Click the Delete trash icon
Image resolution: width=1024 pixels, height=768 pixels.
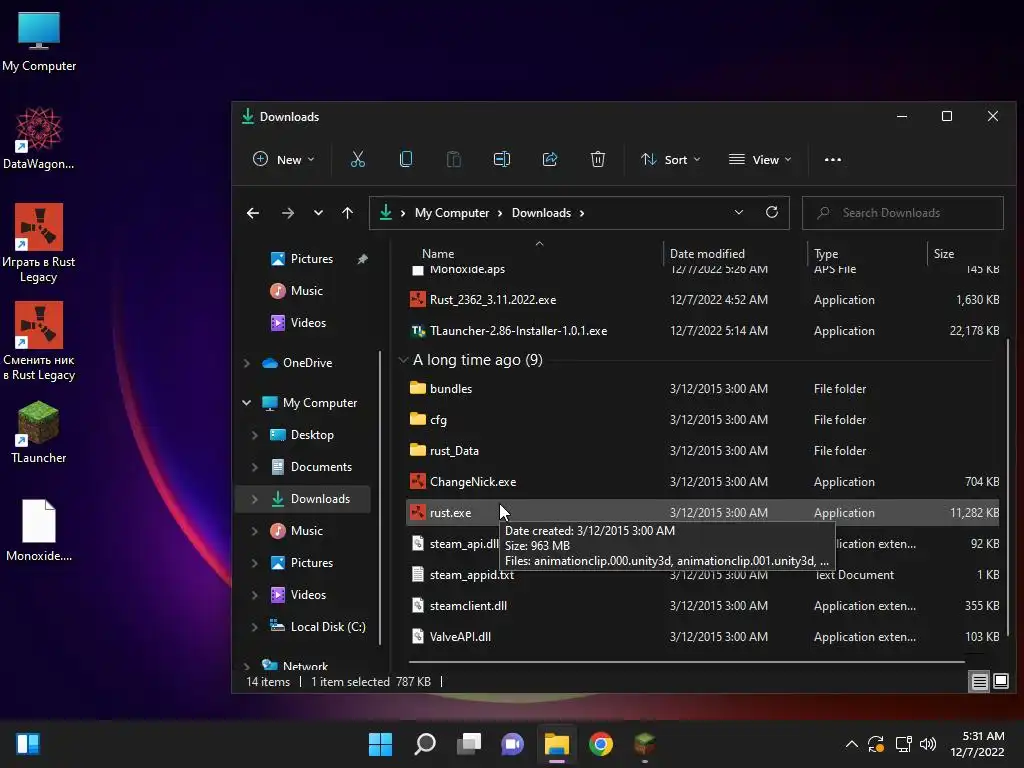pyautogui.click(x=598, y=159)
